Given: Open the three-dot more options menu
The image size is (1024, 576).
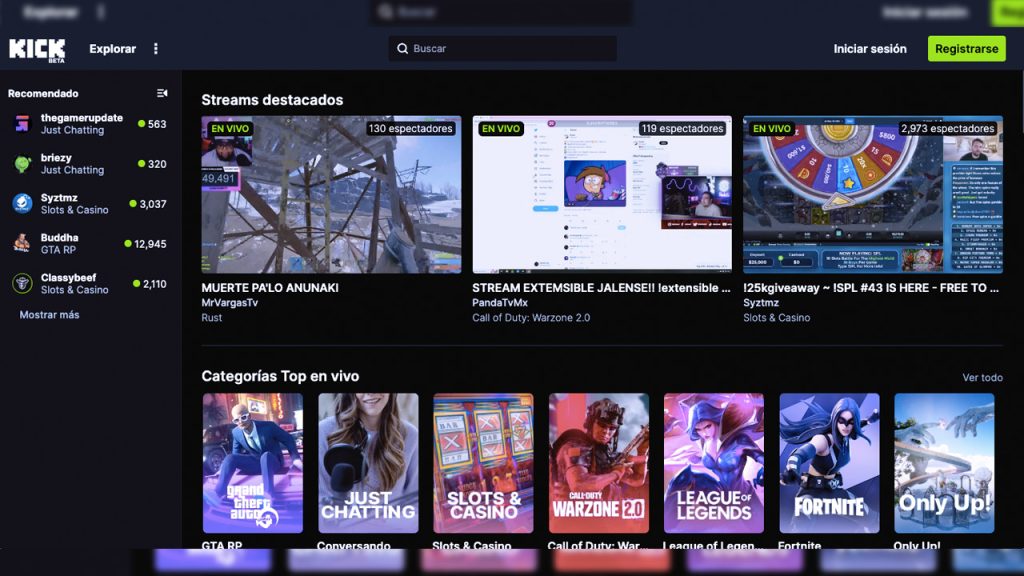Looking at the screenshot, I should pos(156,49).
